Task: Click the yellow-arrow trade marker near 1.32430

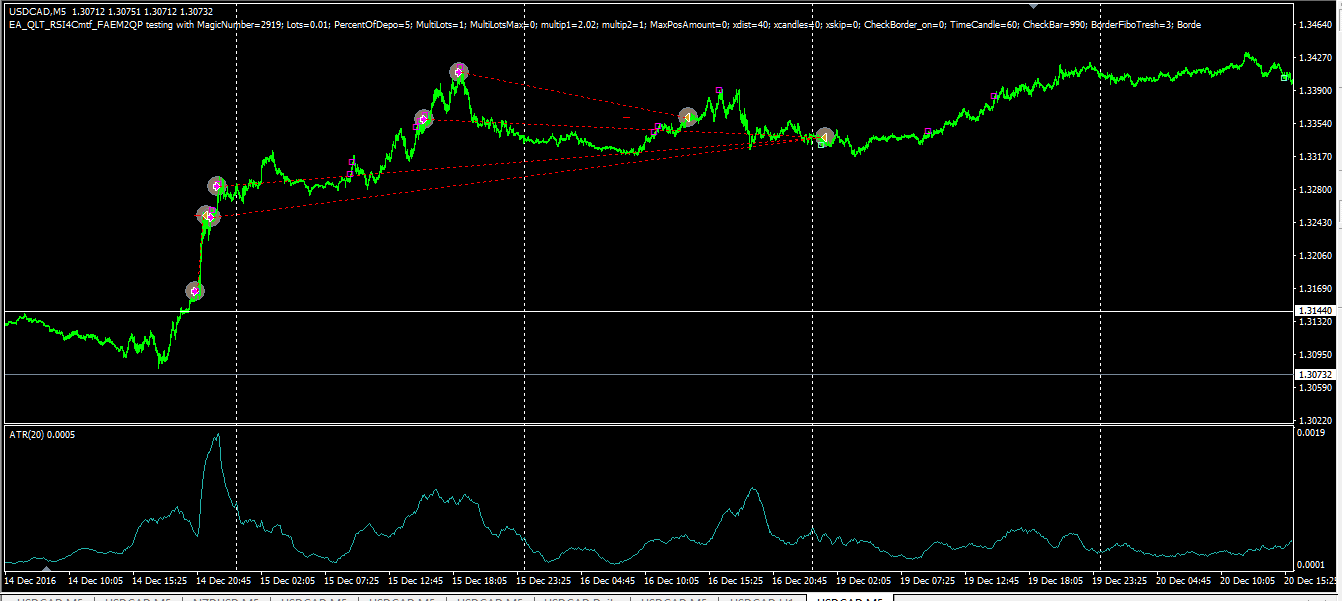Action: tap(207, 215)
